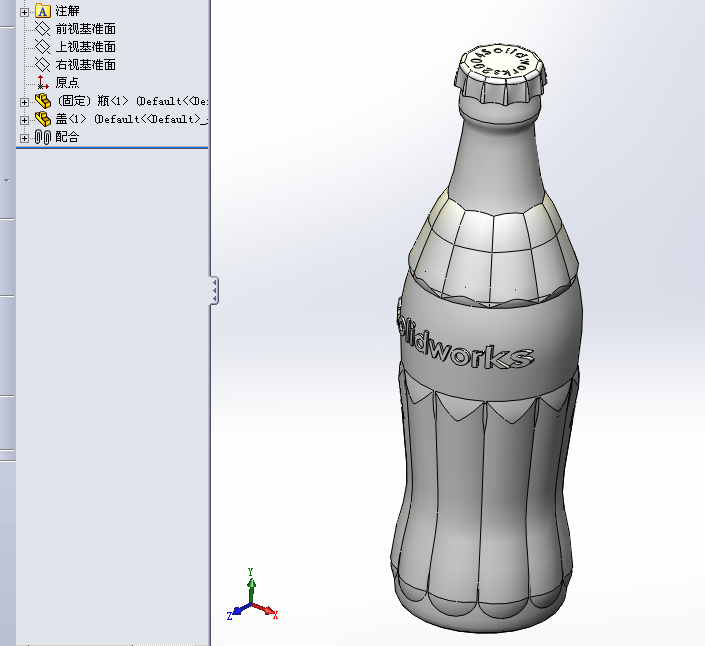The width and height of the screenshot is (705, 646).
Task: Expand the 注解 annotations folder
Action: click(24, 12)
